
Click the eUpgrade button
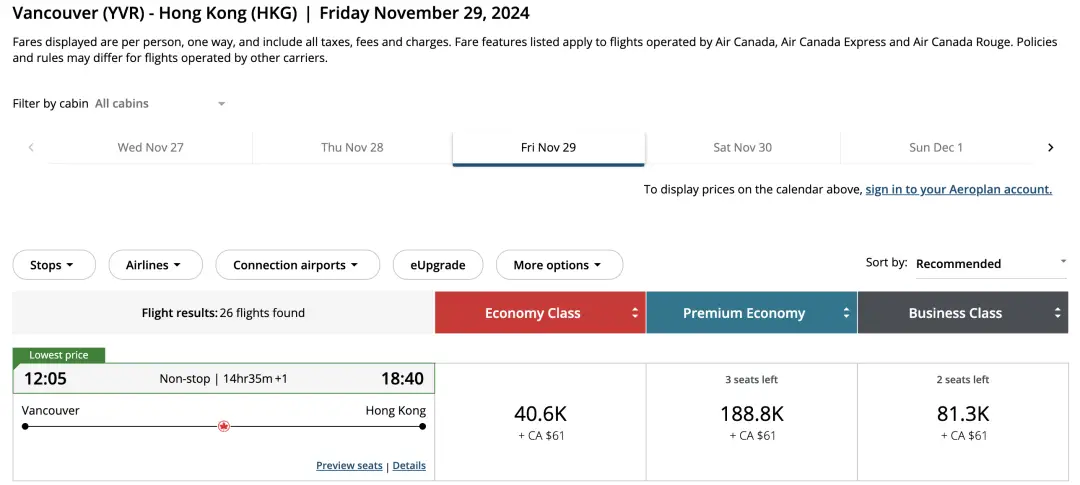(438, 265)
